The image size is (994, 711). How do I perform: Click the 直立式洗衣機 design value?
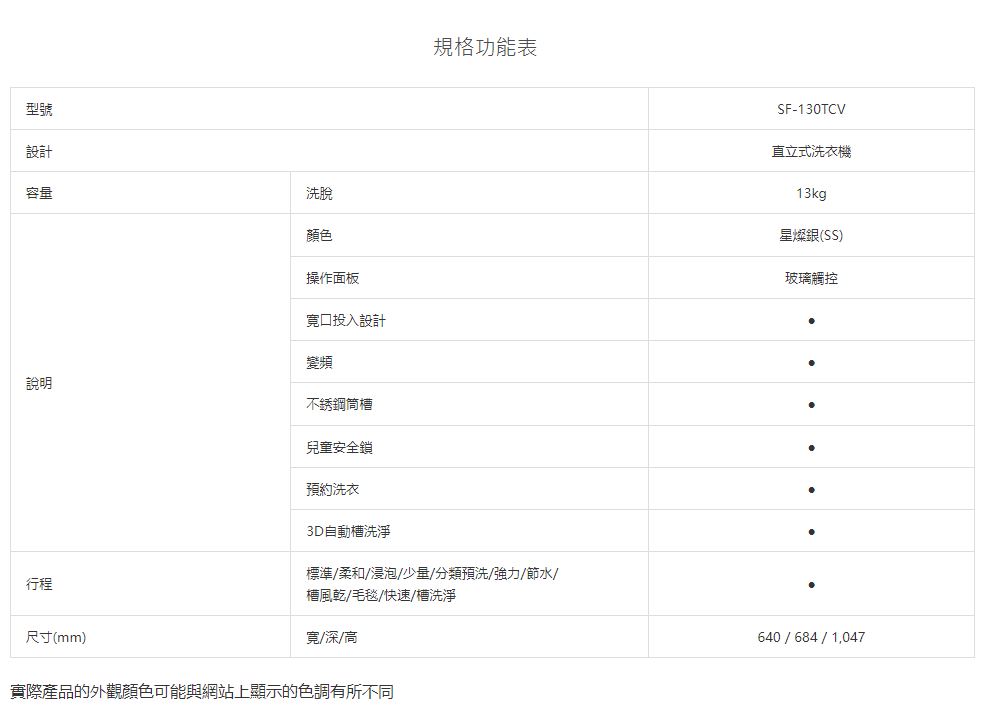click(x=811, y=152)
